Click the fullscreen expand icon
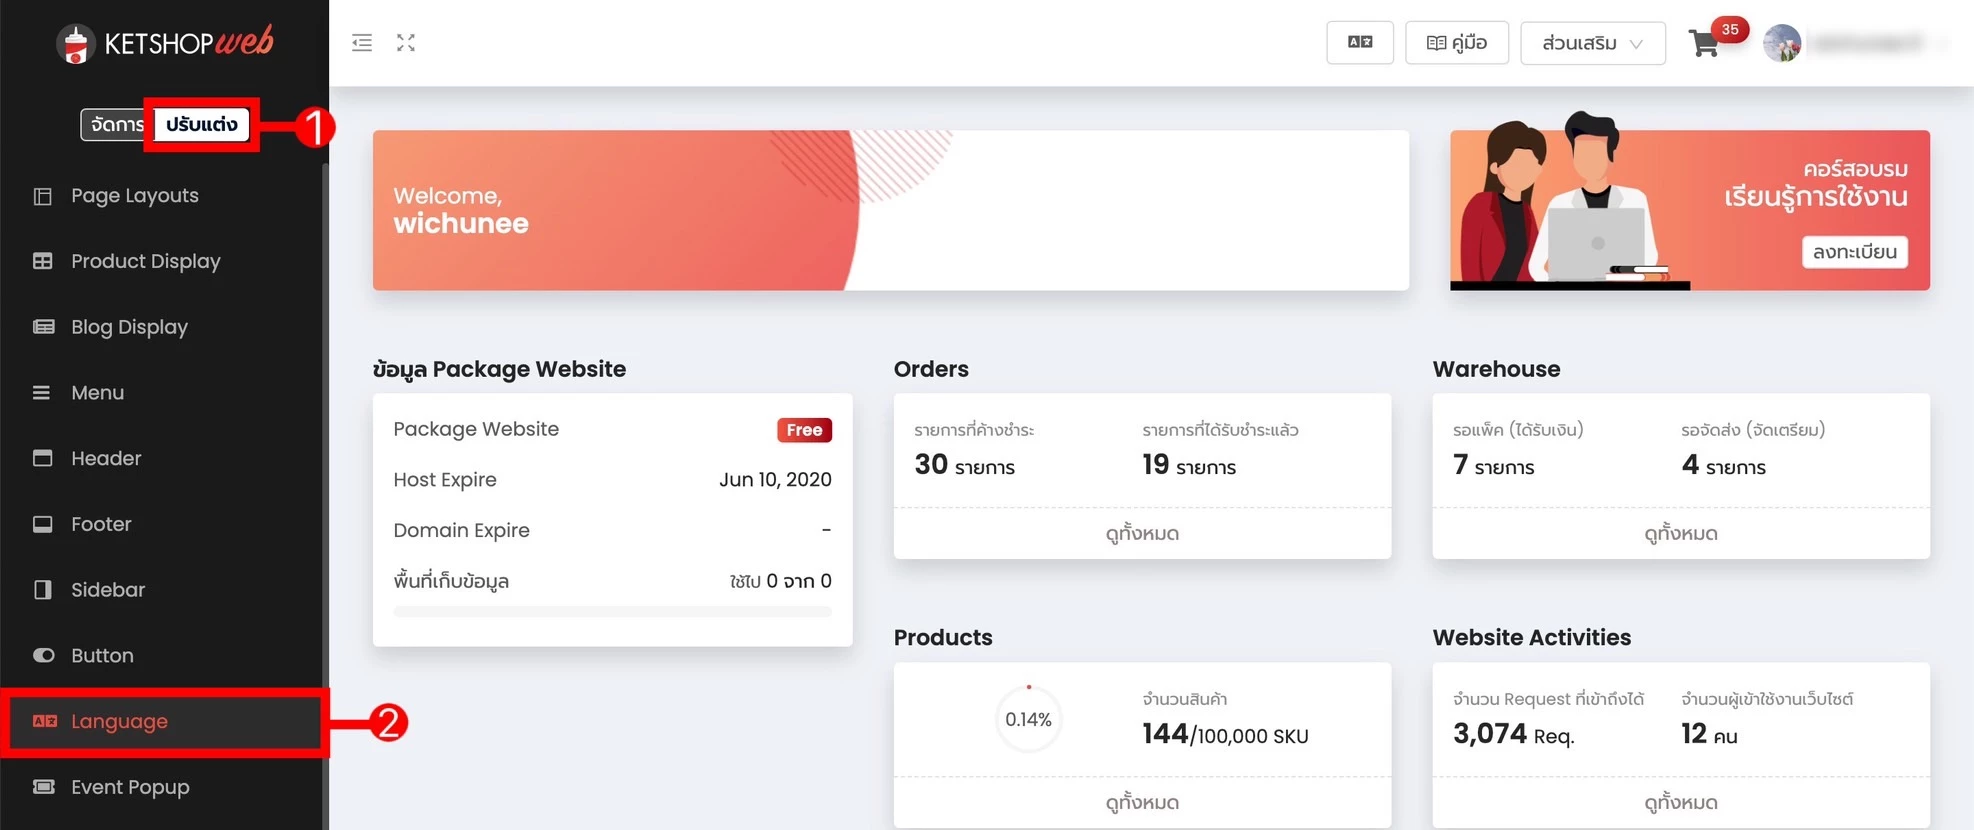 pos(405,43)
